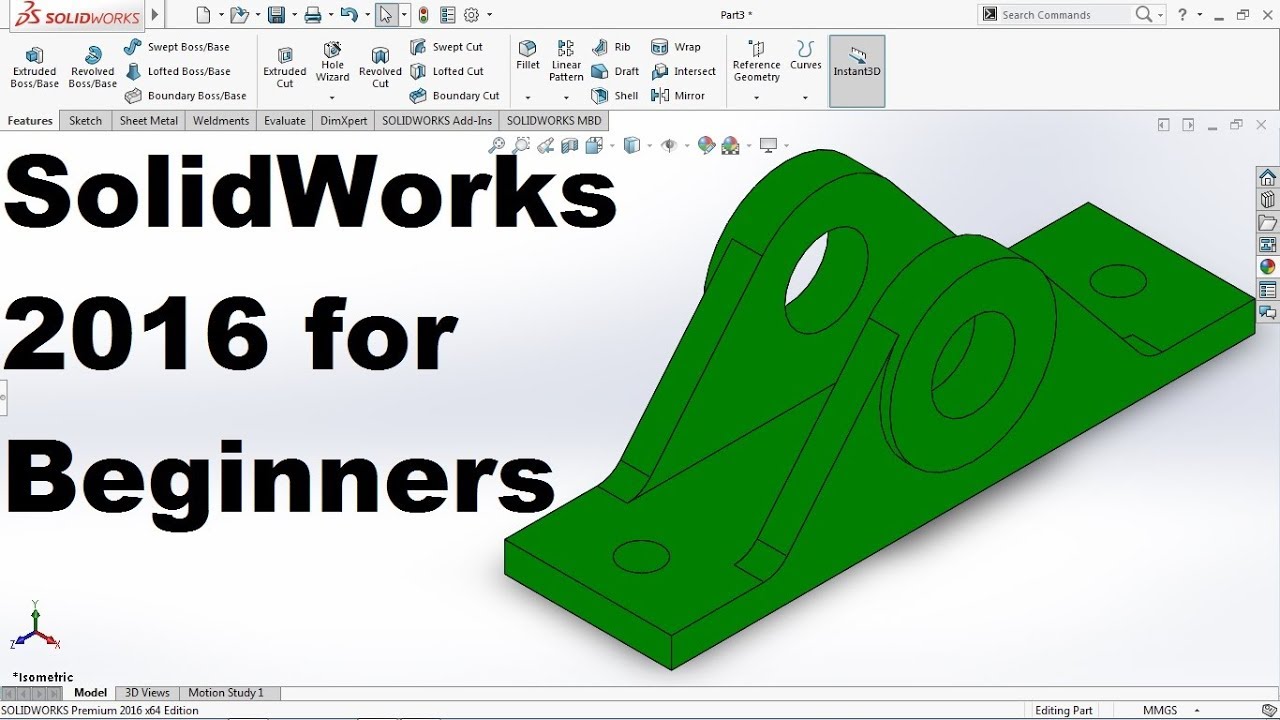Click in the Search Commands field
The width and height of the screenshot is (1280, 720).
[1065, 15]
